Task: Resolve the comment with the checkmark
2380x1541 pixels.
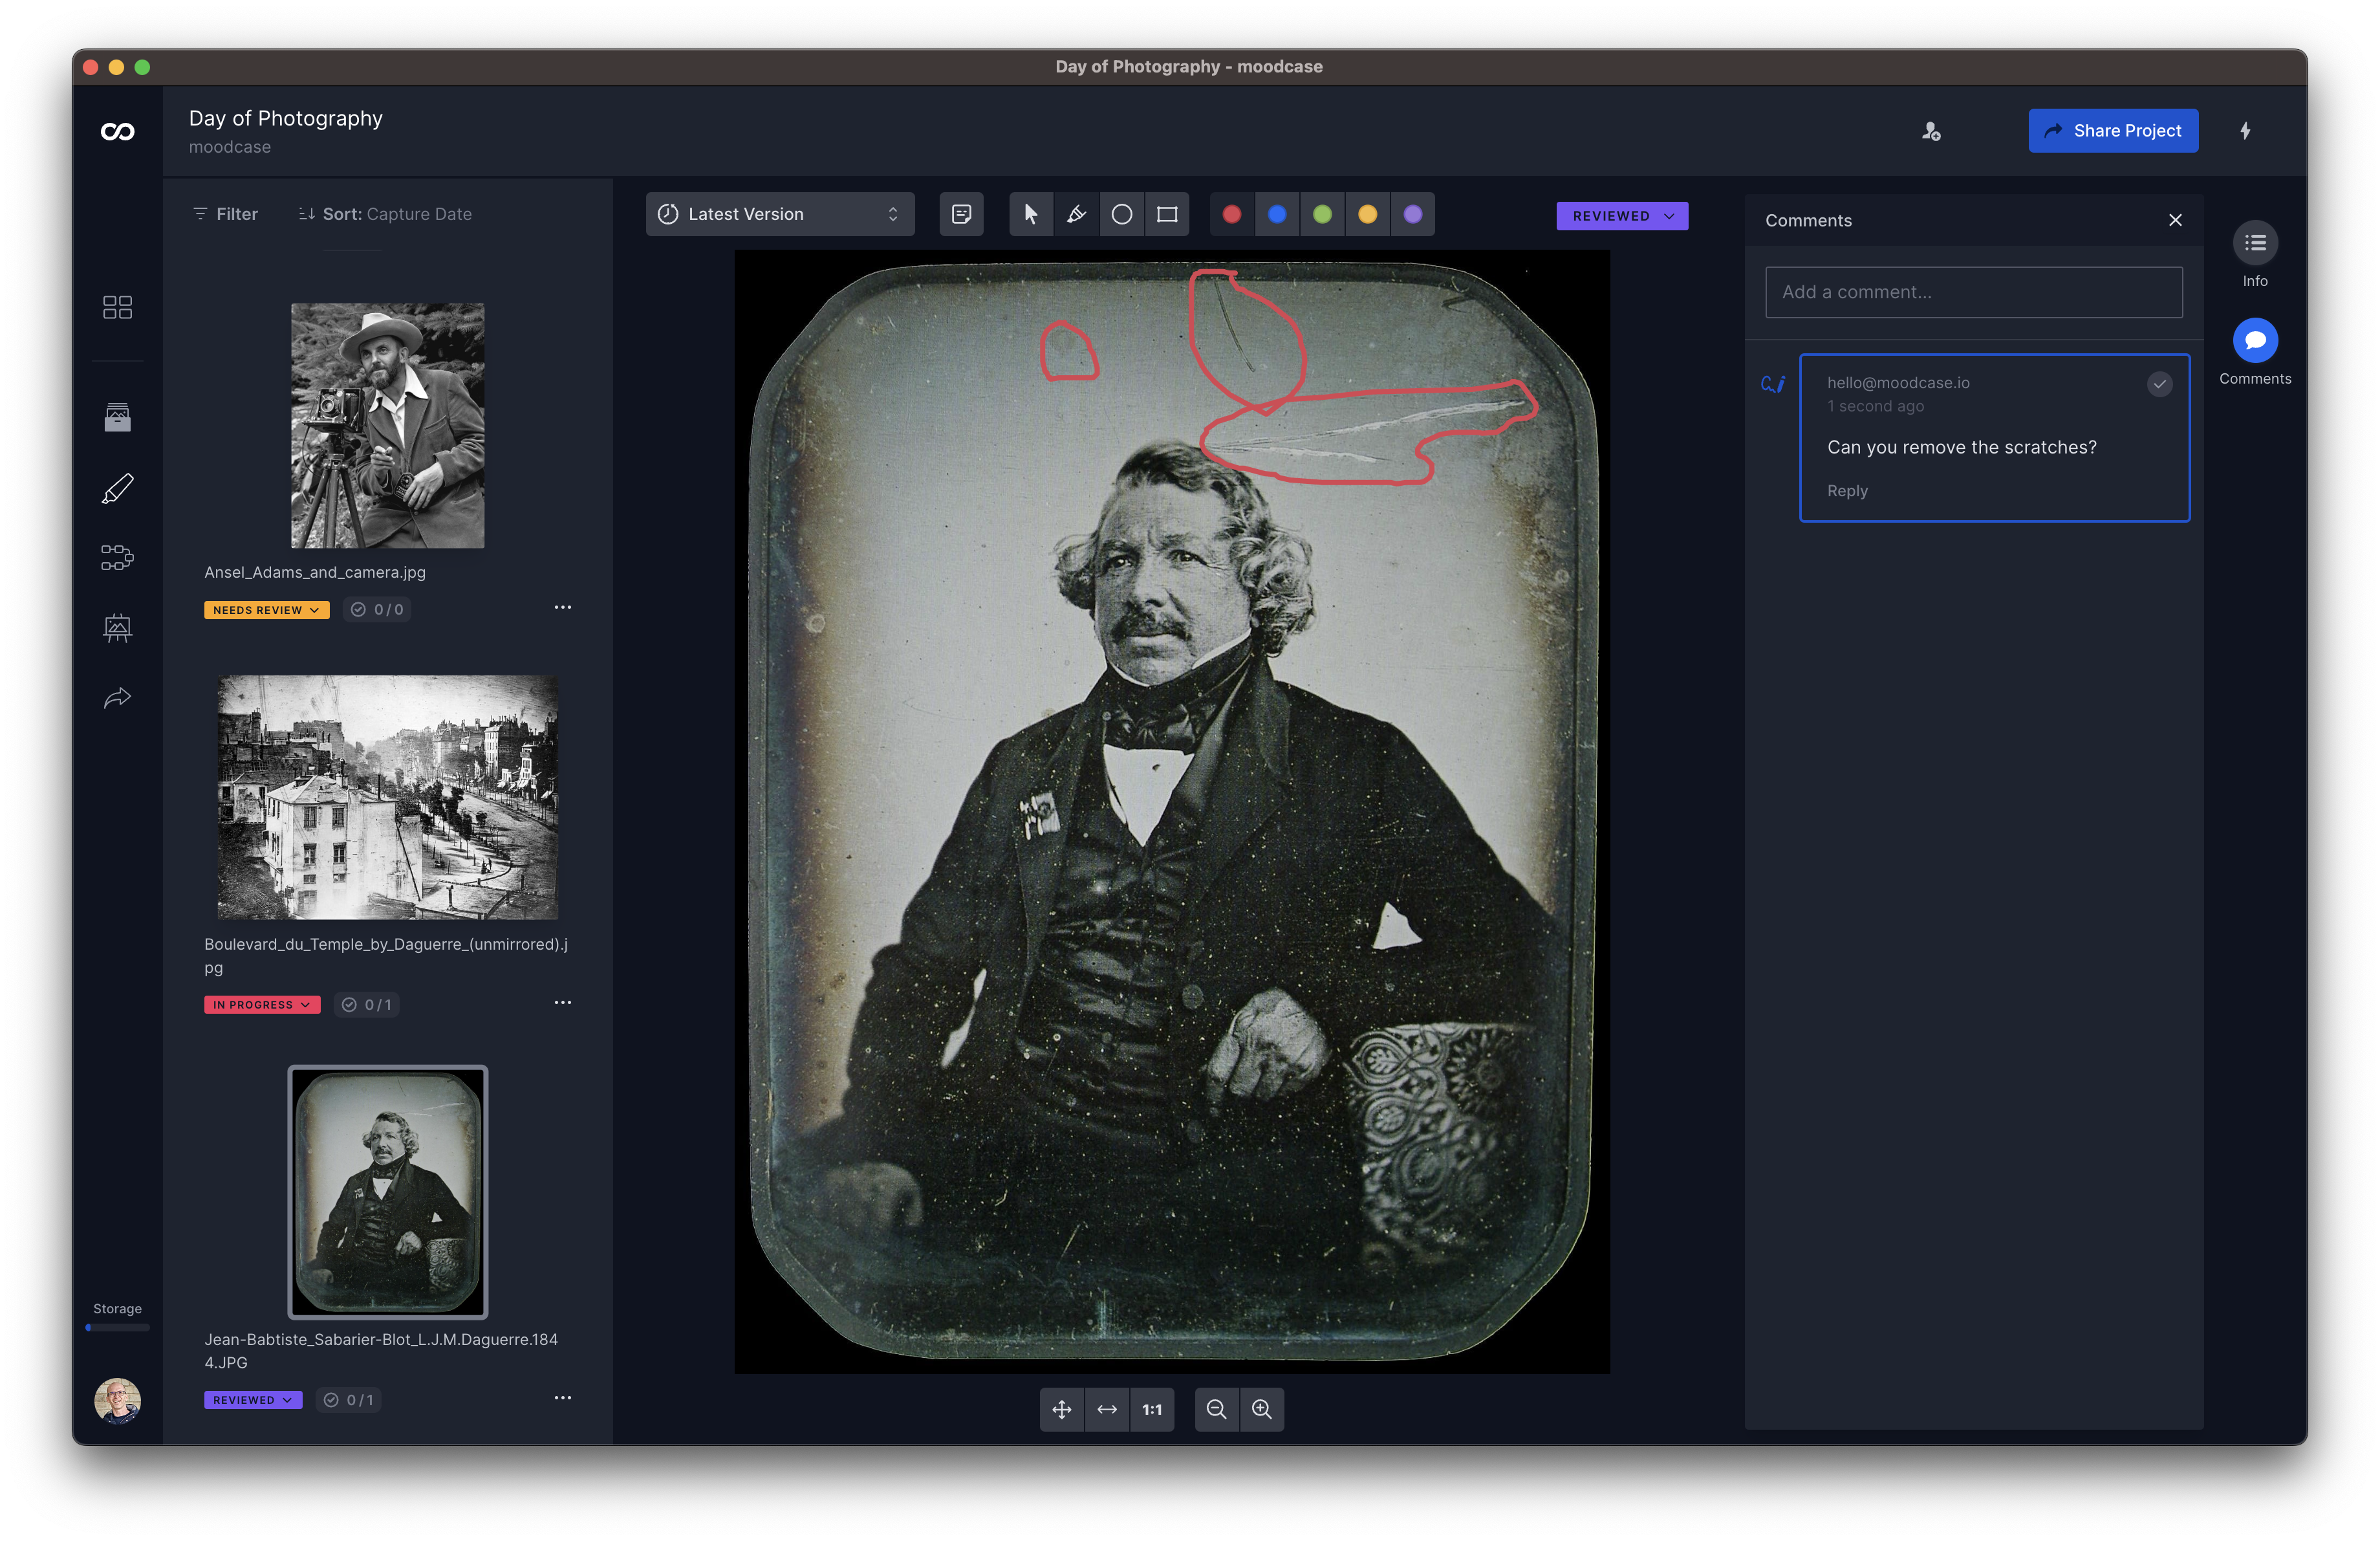Action: 2159,384
